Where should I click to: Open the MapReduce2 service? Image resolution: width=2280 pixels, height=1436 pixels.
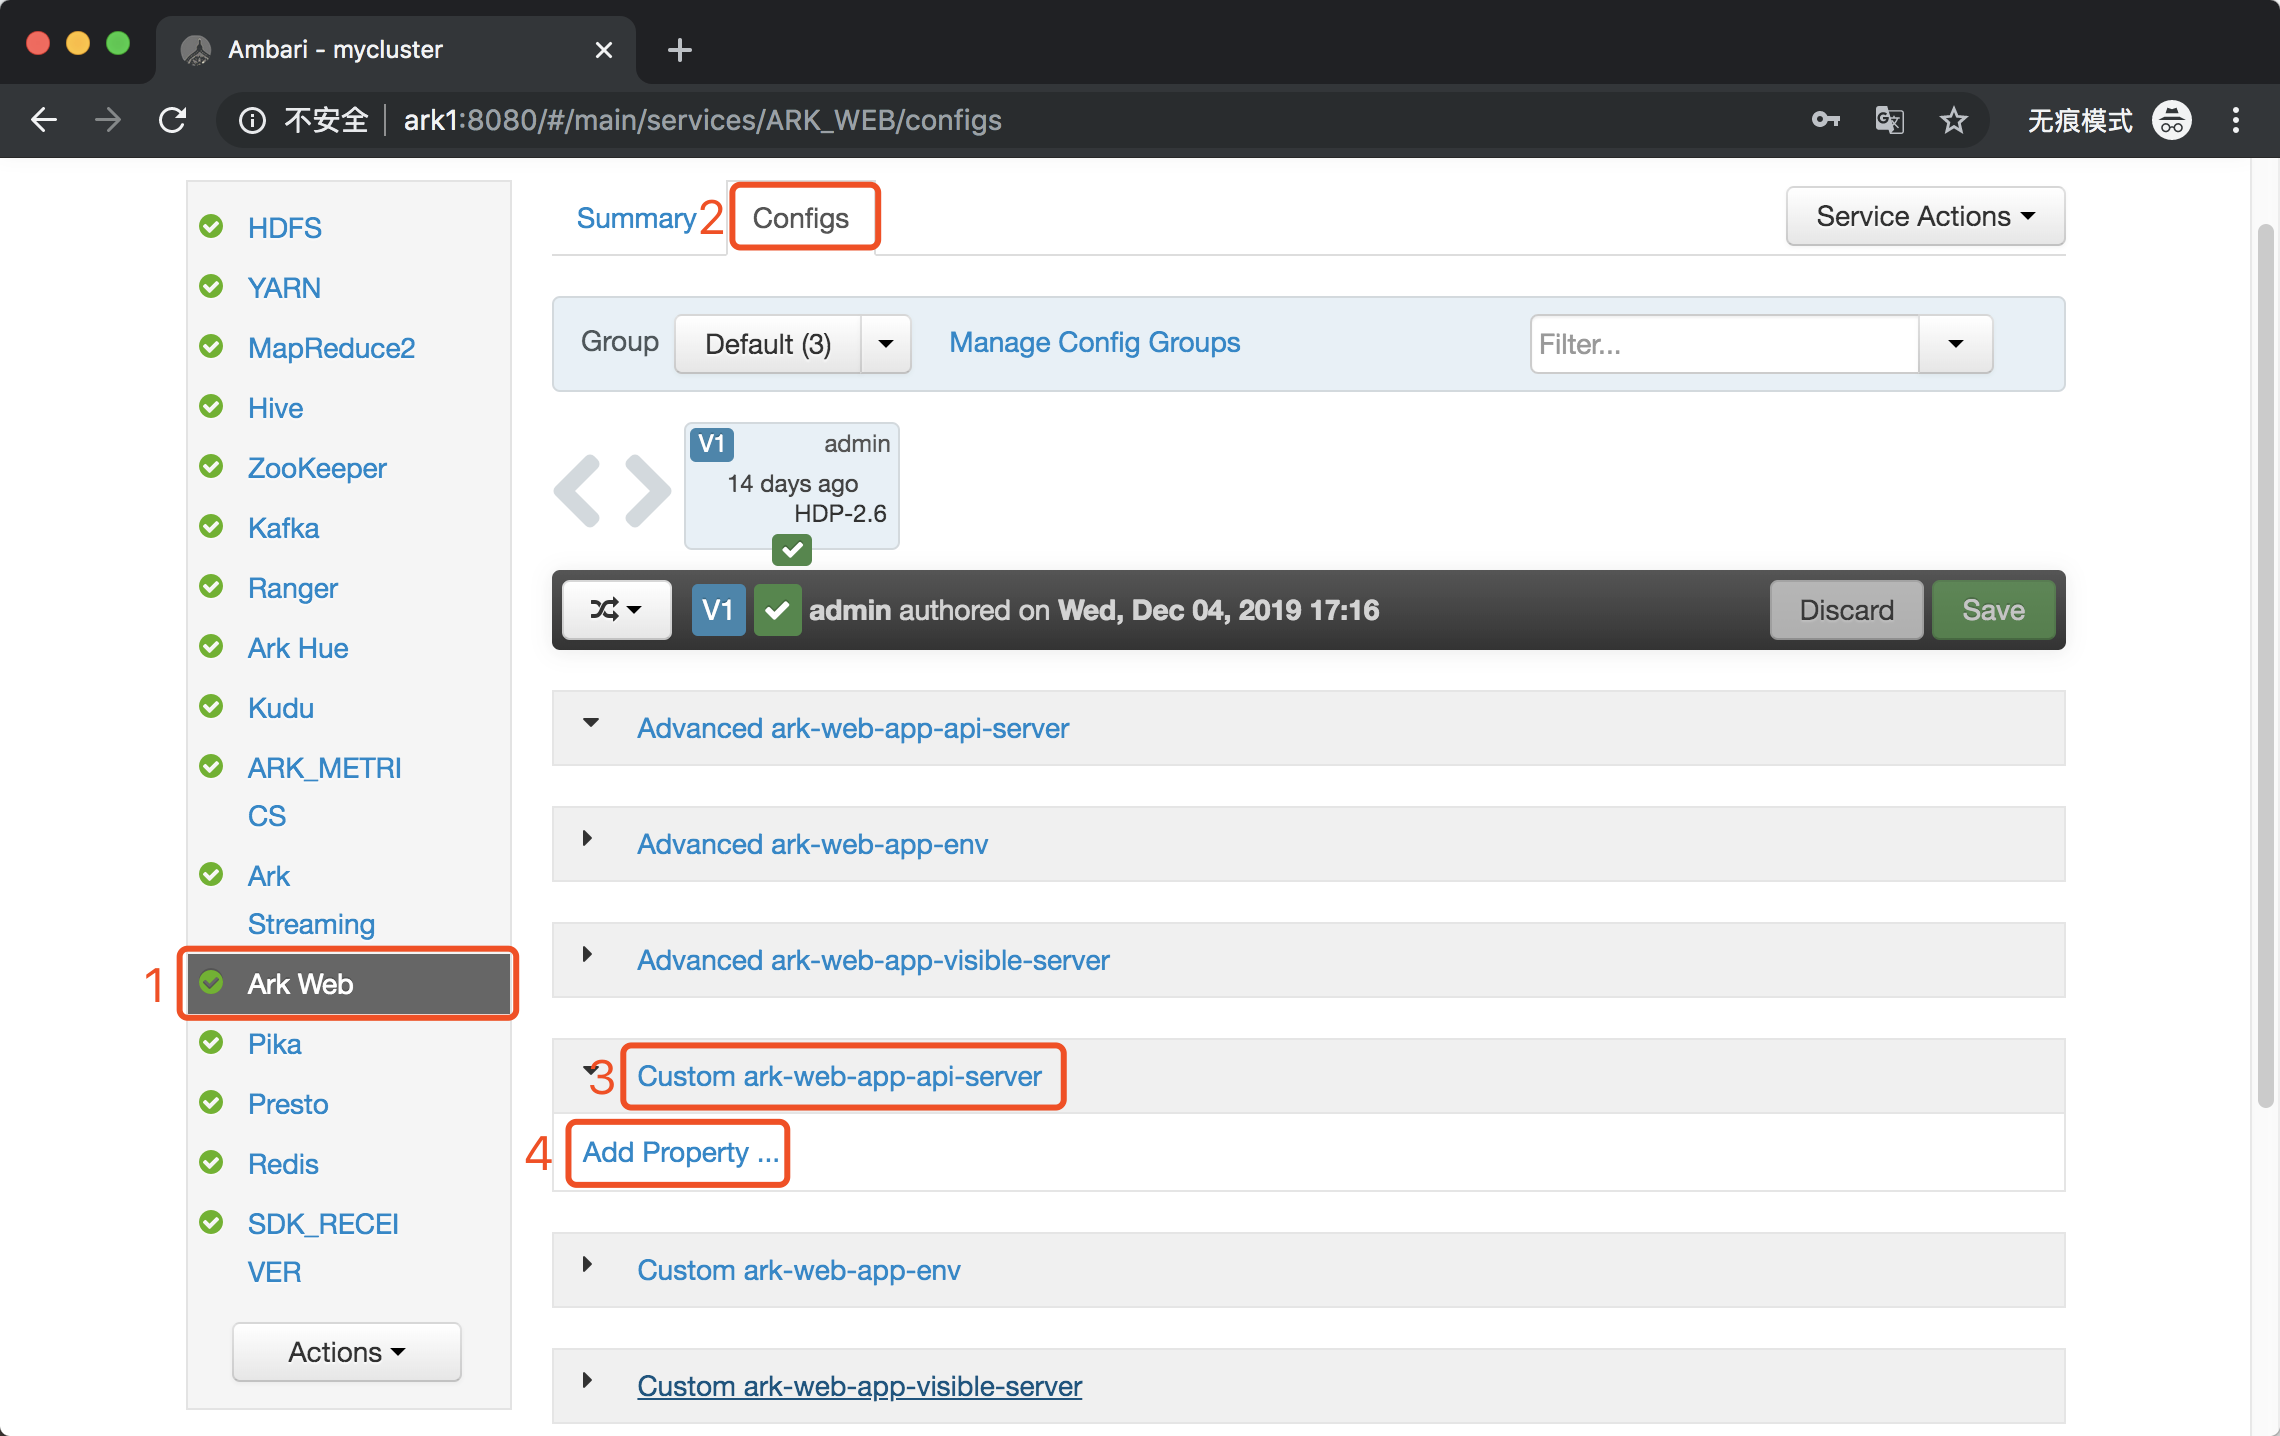click(331, 348)
